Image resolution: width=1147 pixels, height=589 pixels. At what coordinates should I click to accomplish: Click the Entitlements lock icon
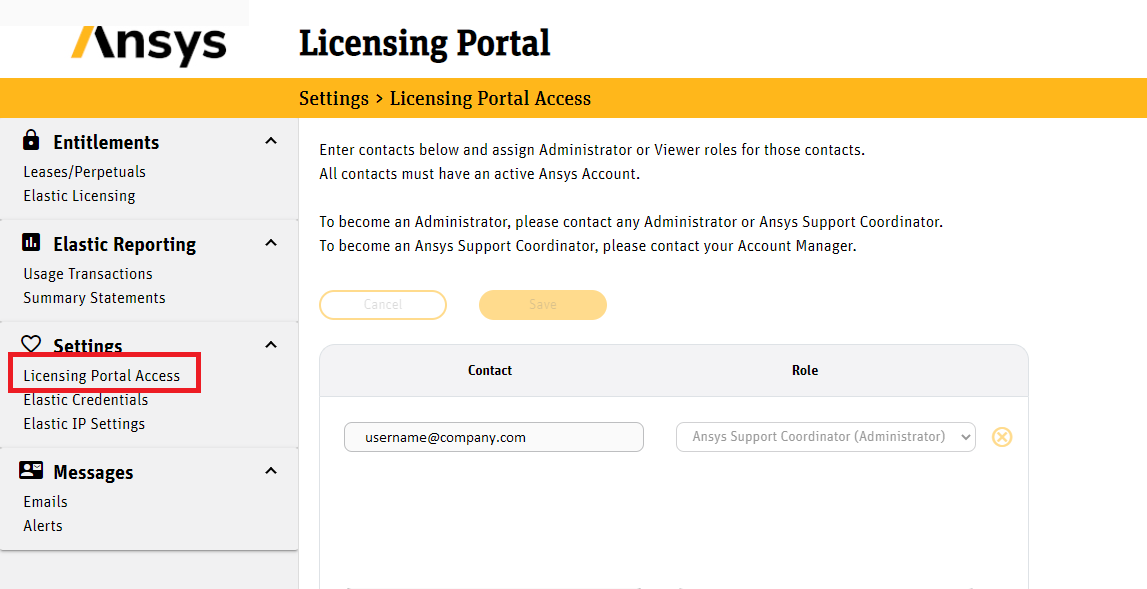point(31,139)
